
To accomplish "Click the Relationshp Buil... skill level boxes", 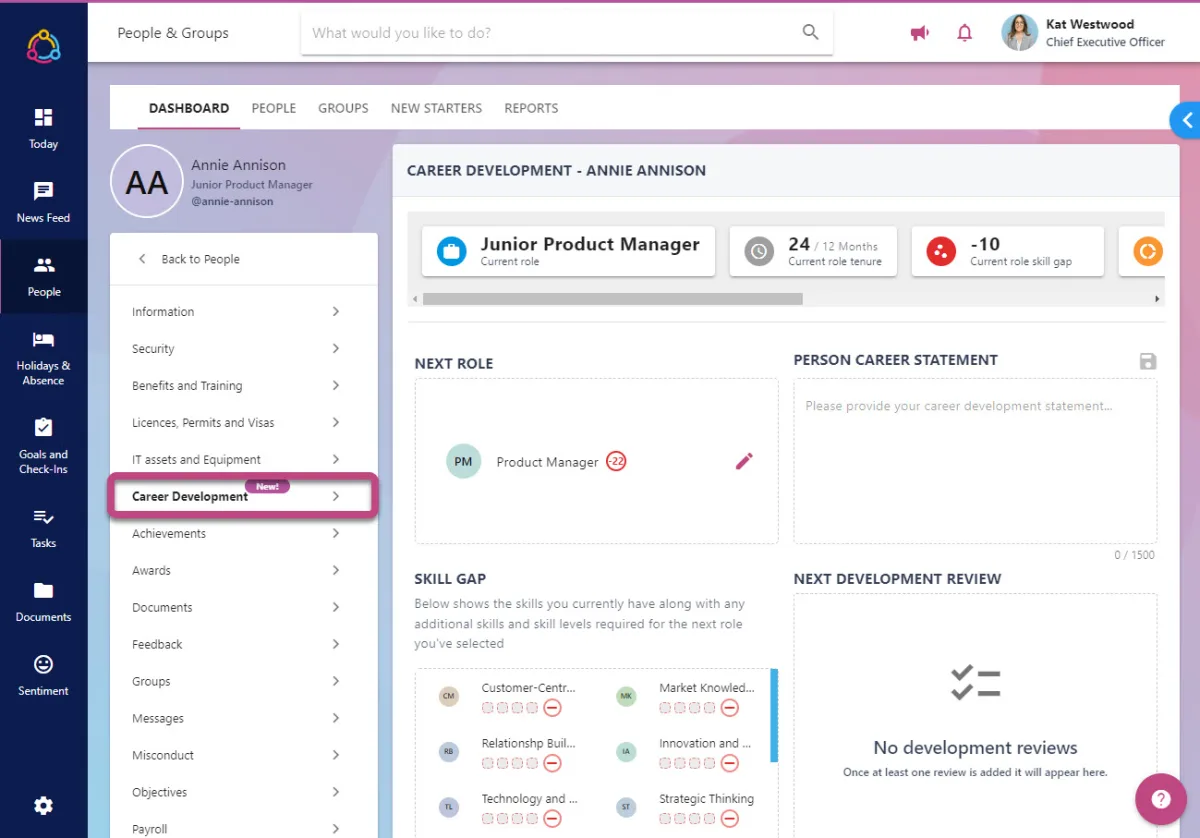I will coord(511,763).
